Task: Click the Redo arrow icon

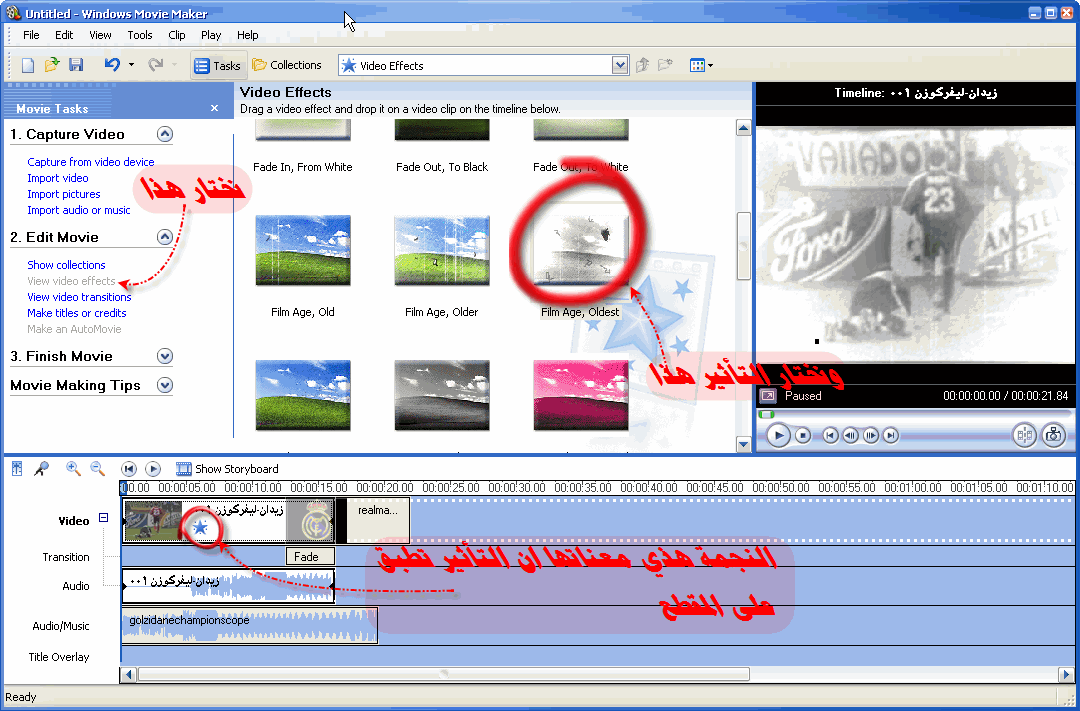Action: (x=156, y=65)
